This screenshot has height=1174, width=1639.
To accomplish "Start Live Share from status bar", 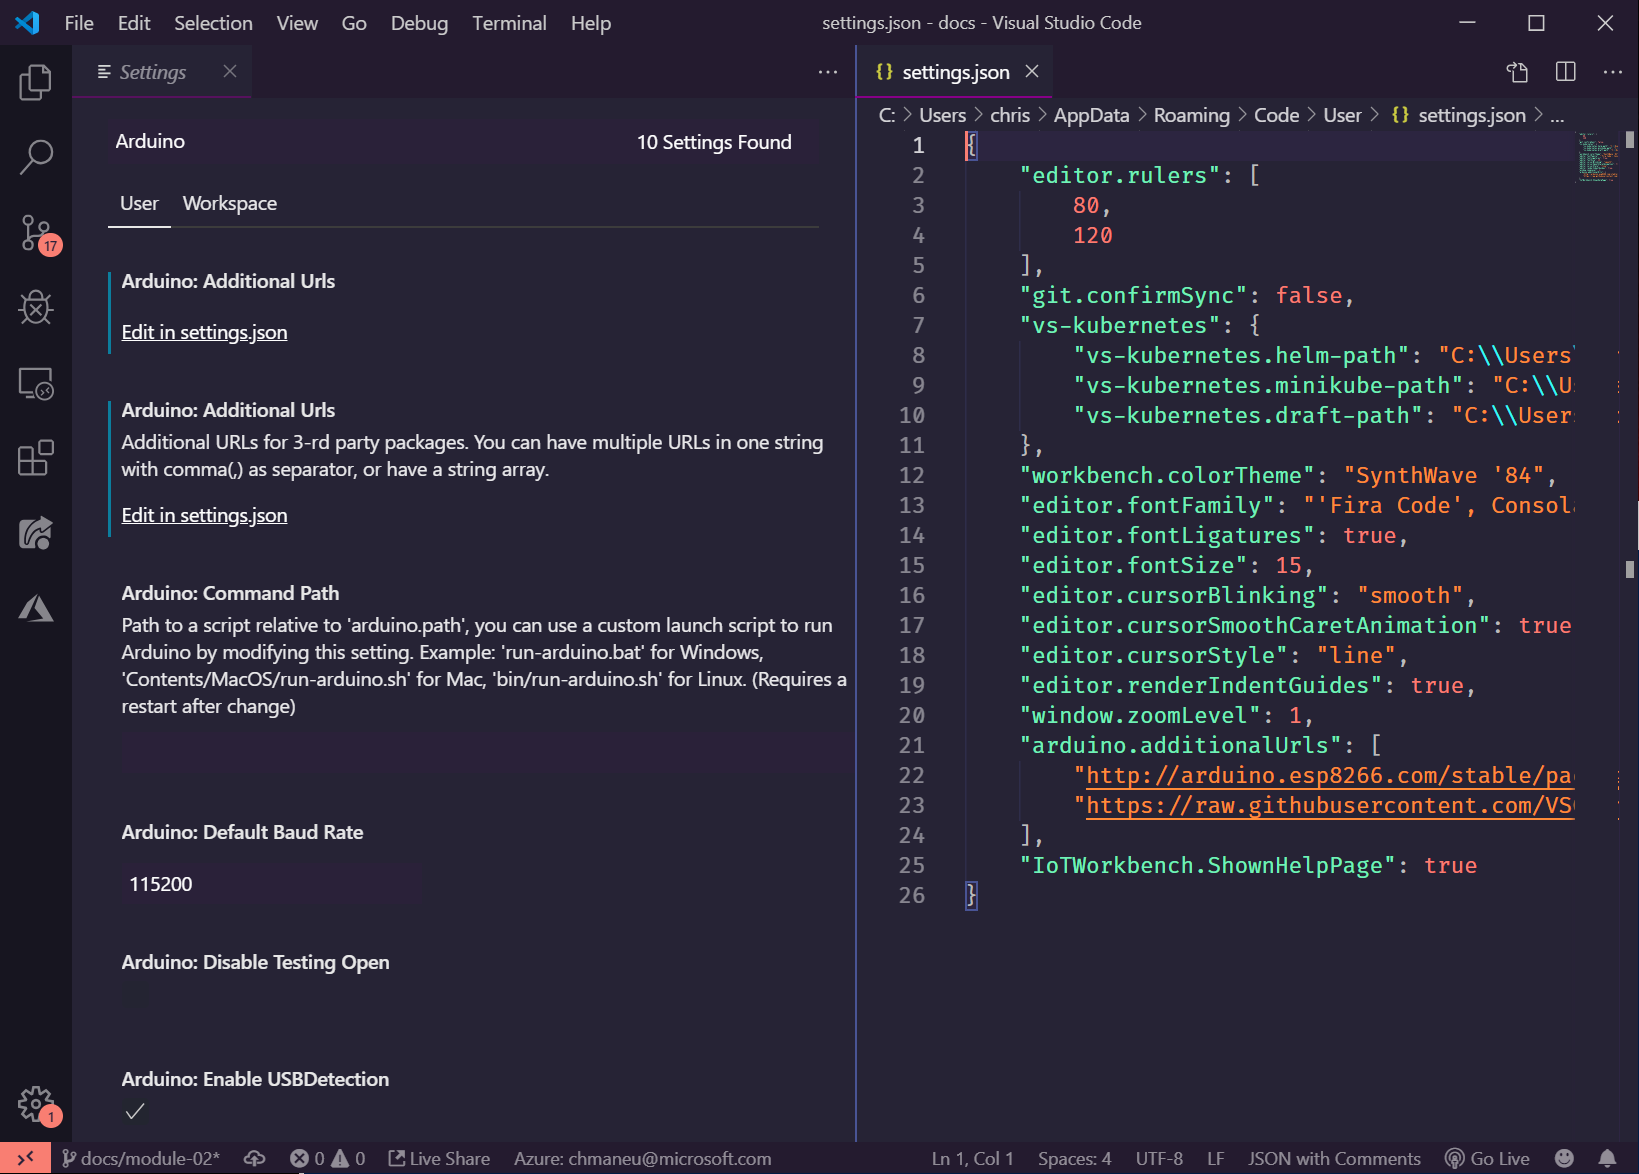I will [439, 1158].
